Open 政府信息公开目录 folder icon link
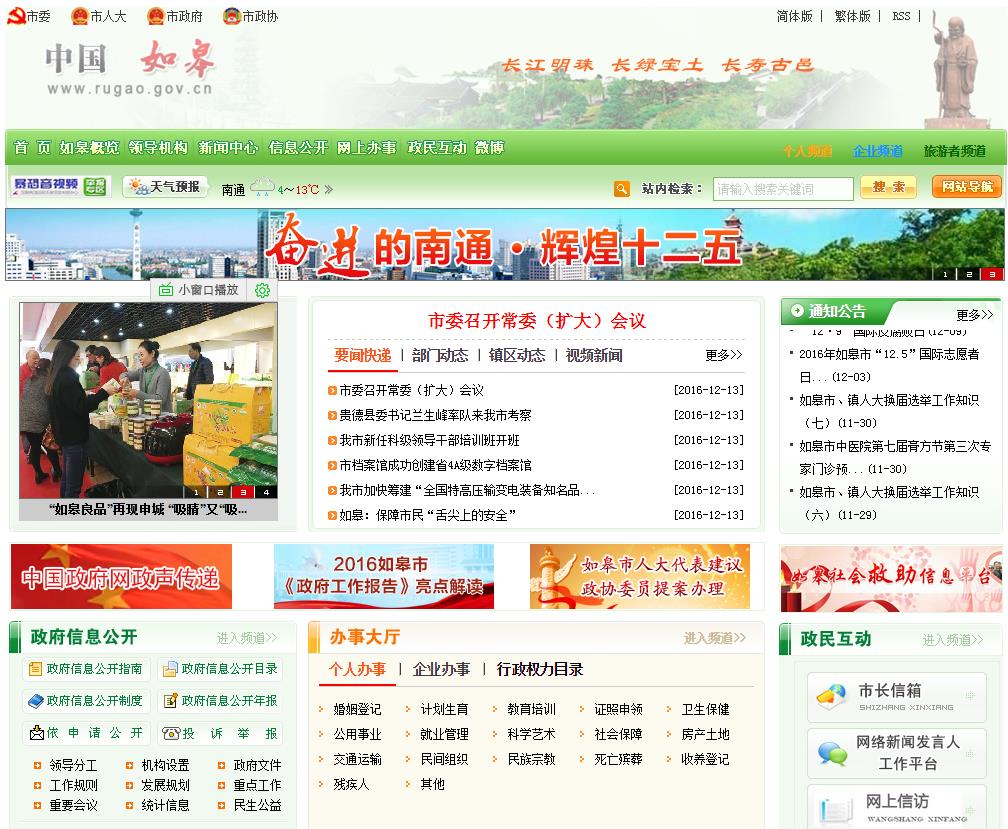Screen dimensions: 1008x829 220,669
